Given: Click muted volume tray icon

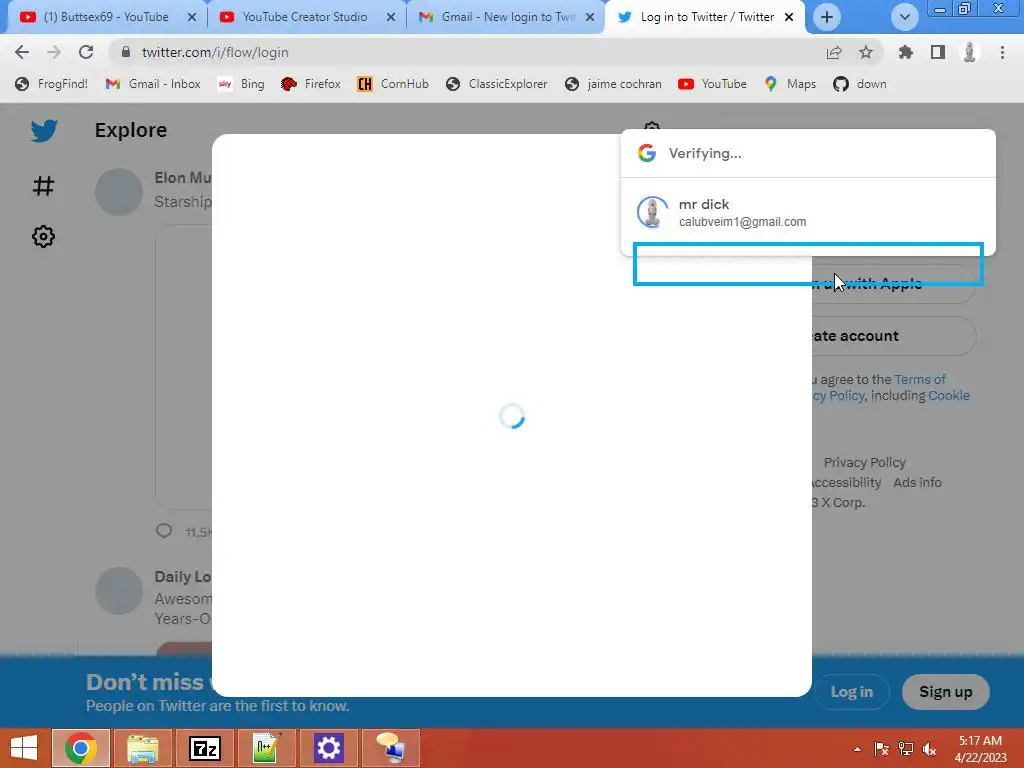Looking at the screenshot, I should coord(929,749).
